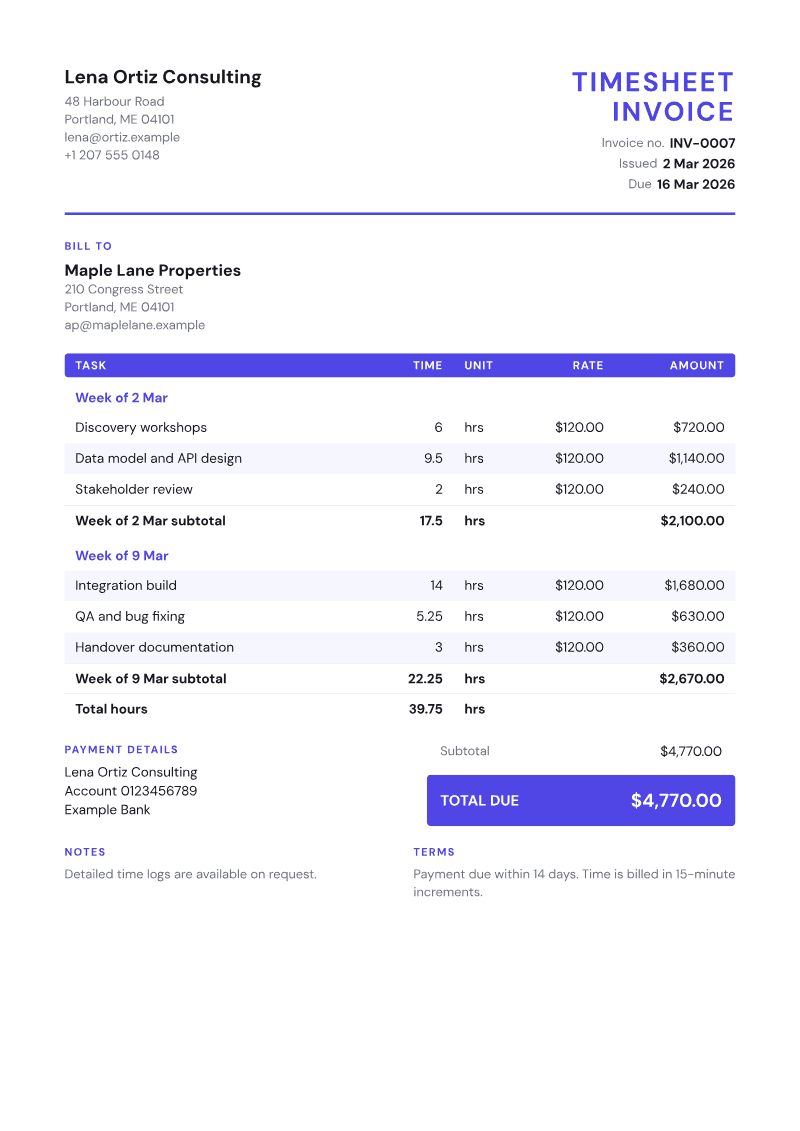Click the $720.00 amount for Discovery workshops

pos(698,428)
